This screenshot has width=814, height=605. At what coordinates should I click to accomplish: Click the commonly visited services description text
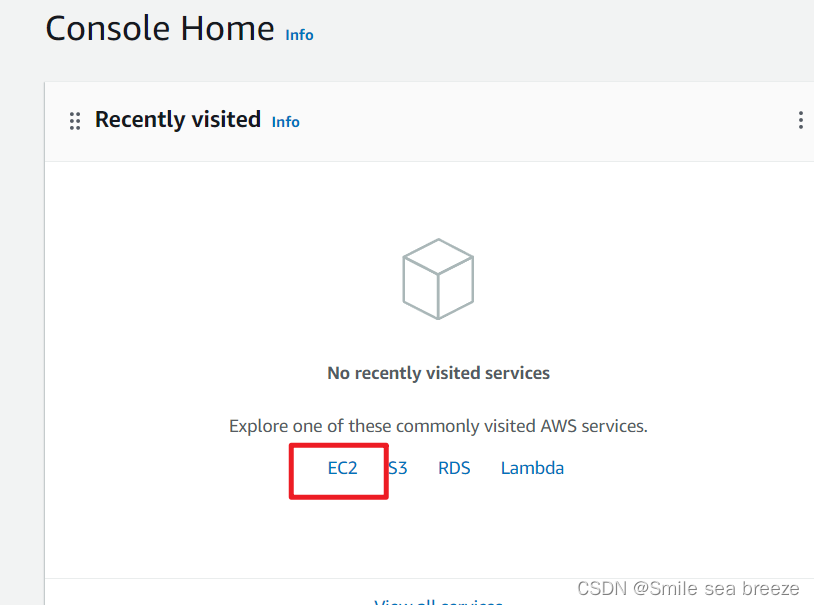click(x=438, y=425)
